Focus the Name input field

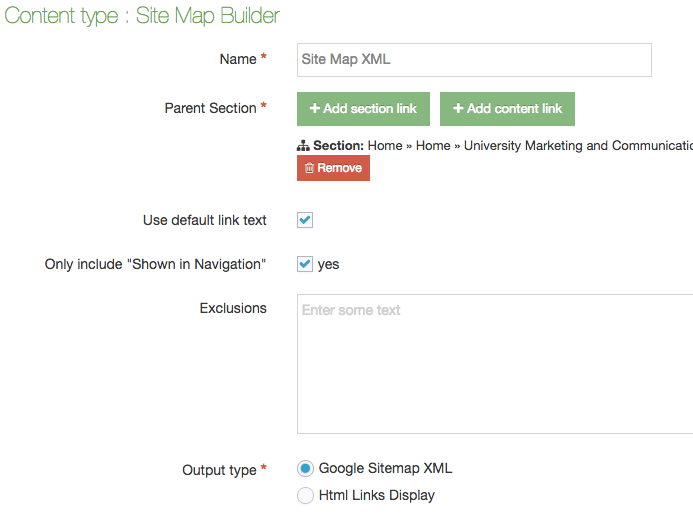(474, 60)
